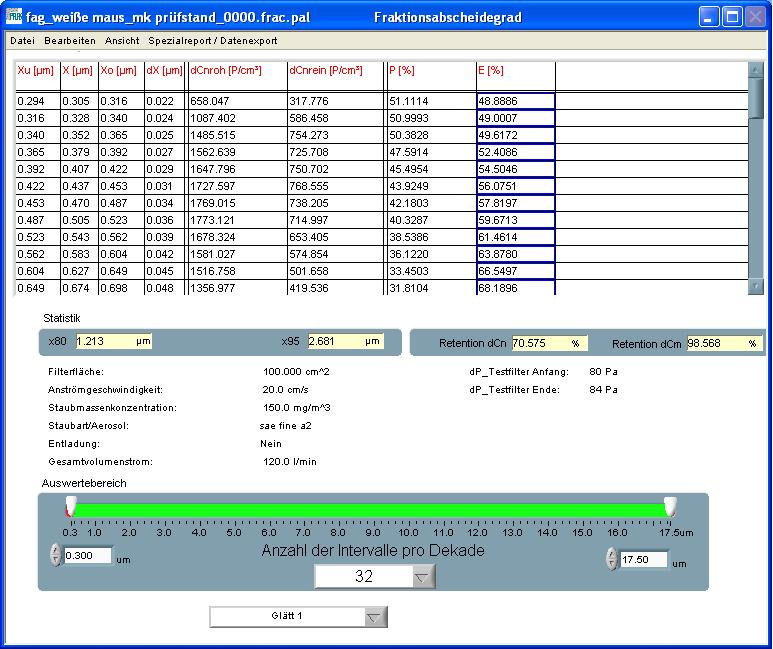Screen dimensions: 773x649
Task: Click the right range slider handle
Action: coord(670,507)
